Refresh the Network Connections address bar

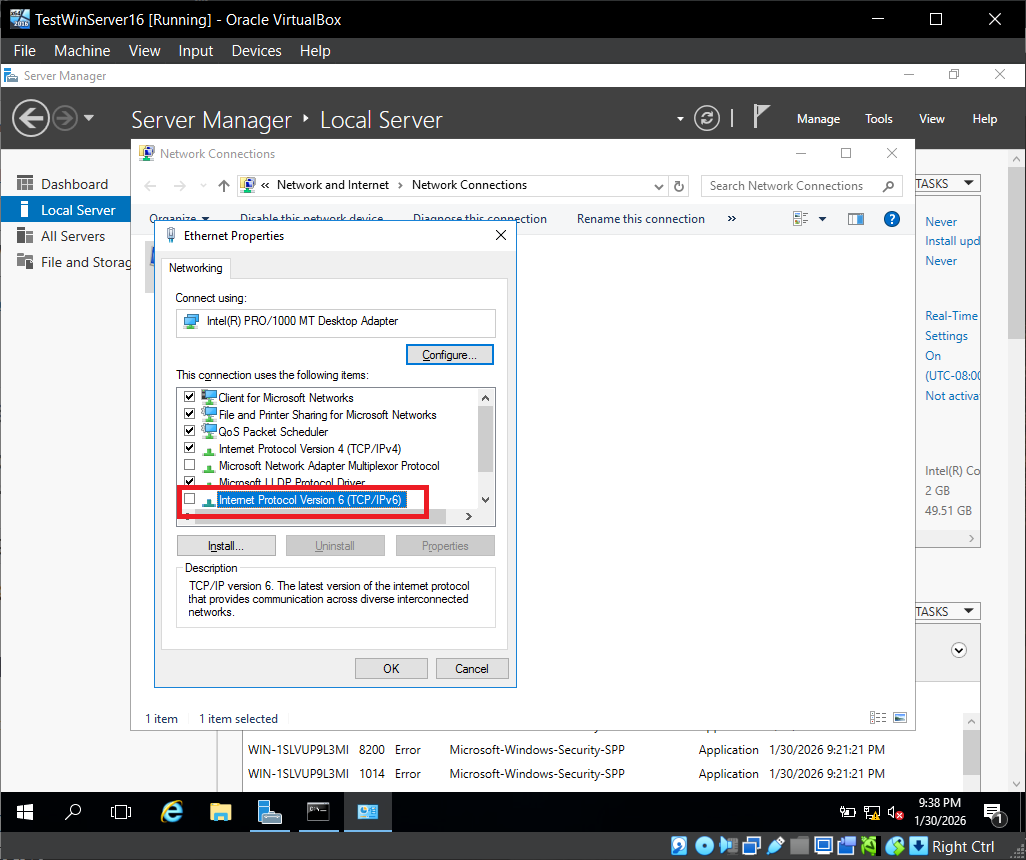point(680,186)
